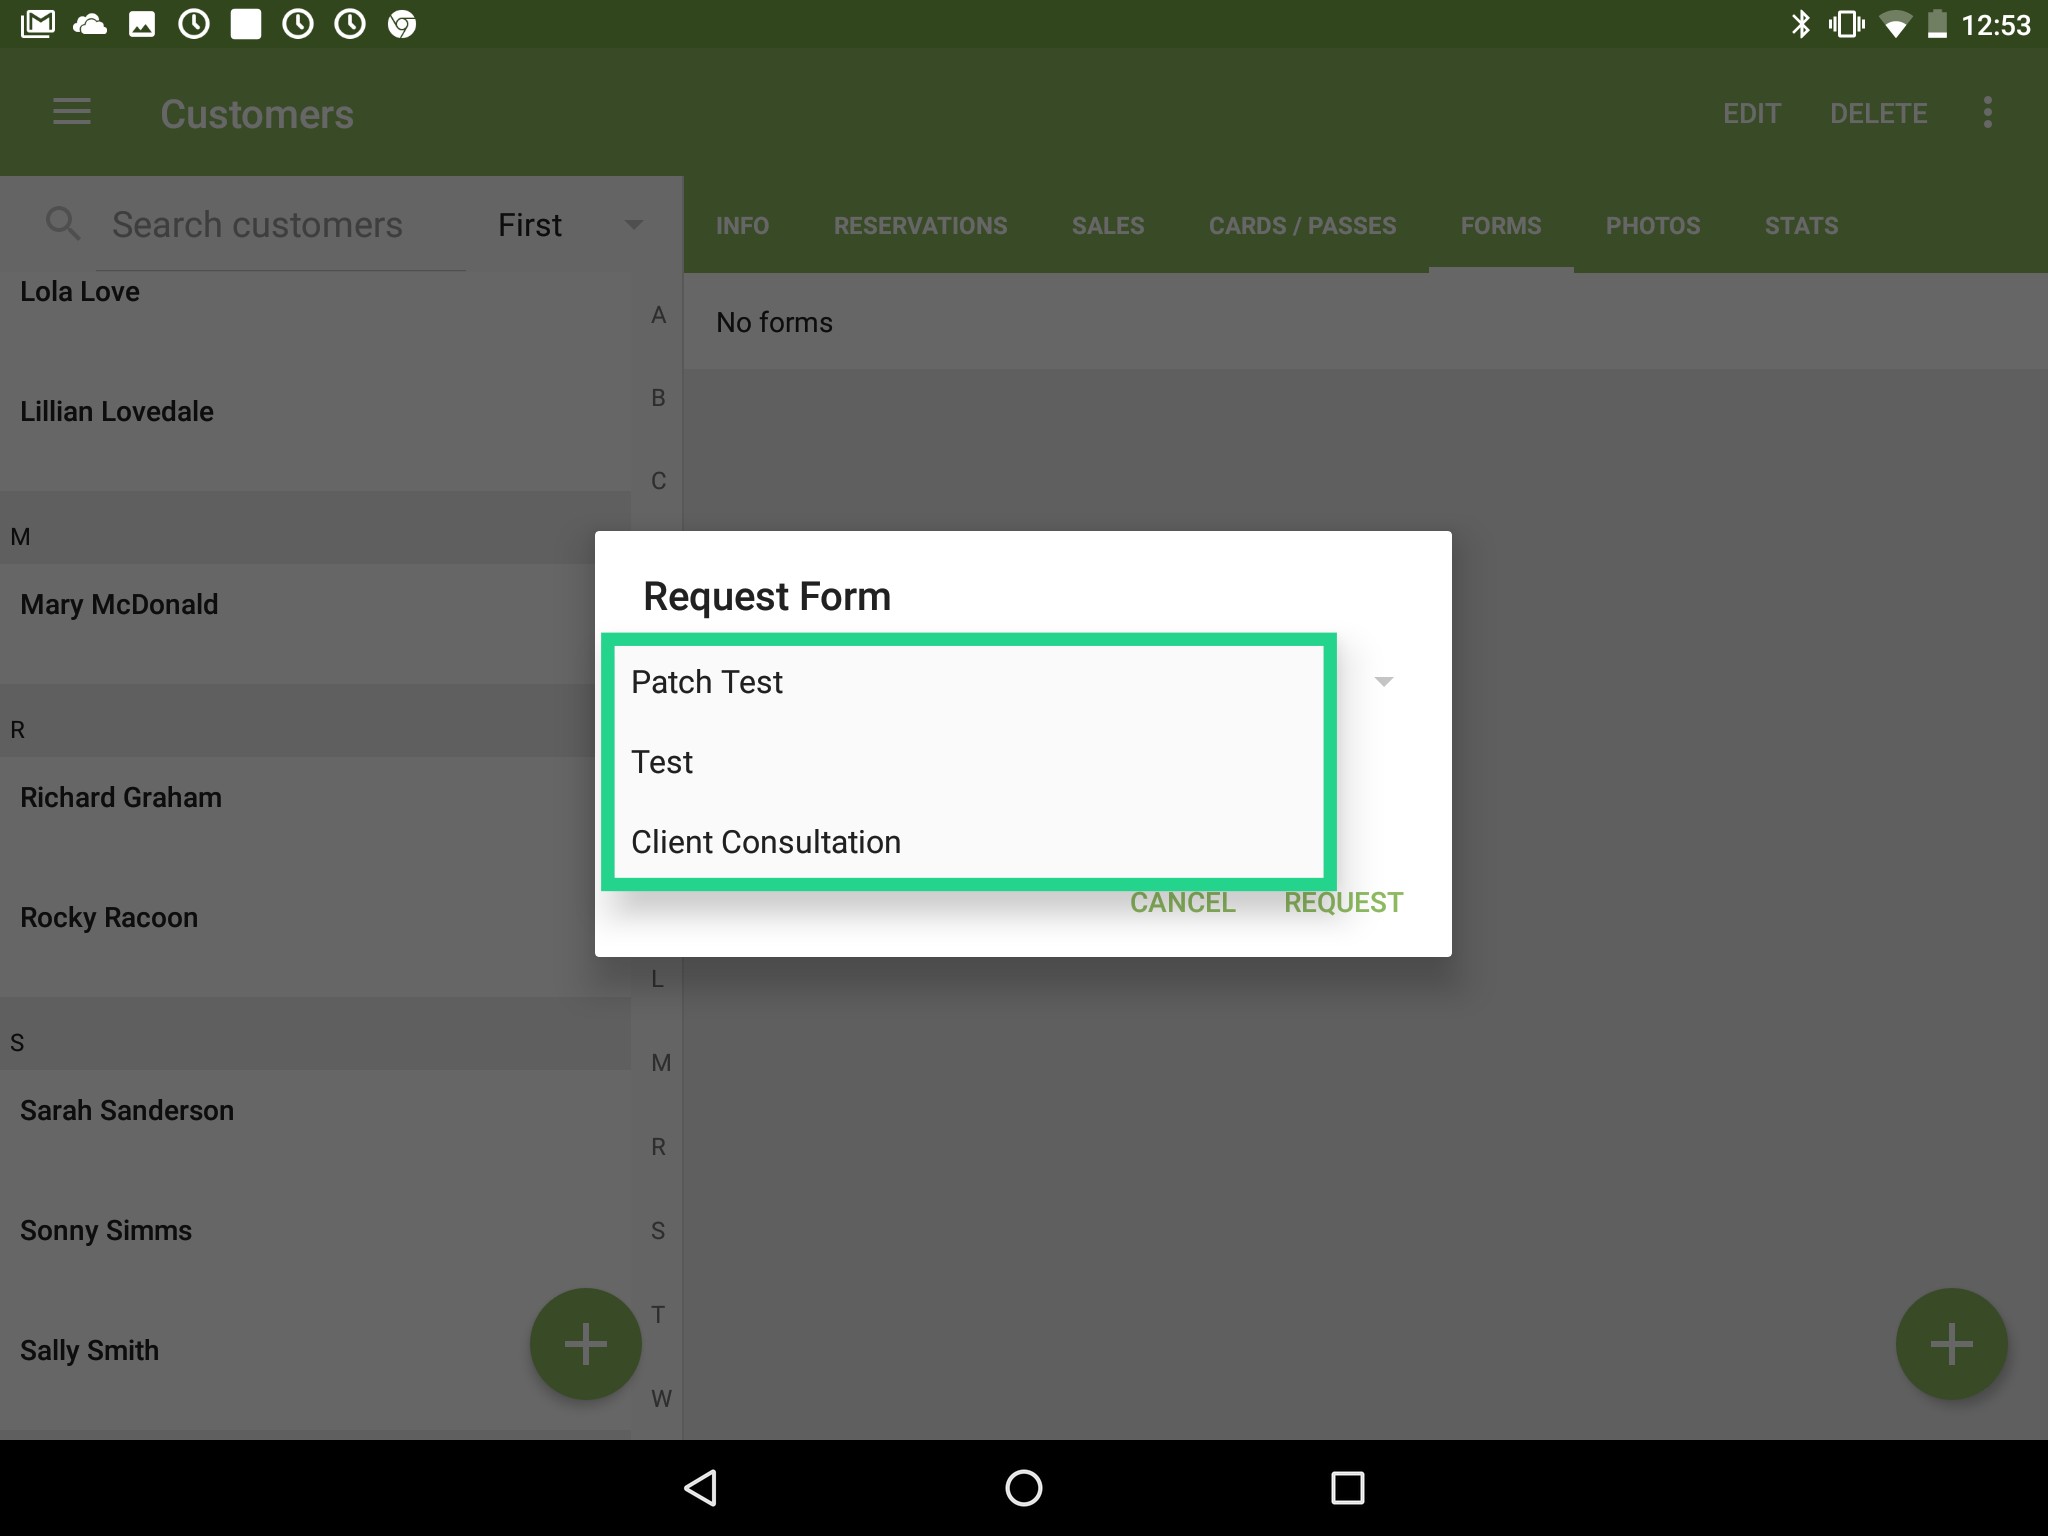Tap the Bluetooth status icon
This screenshot has height=1536, width=2048.
[x=1801, y=24]
